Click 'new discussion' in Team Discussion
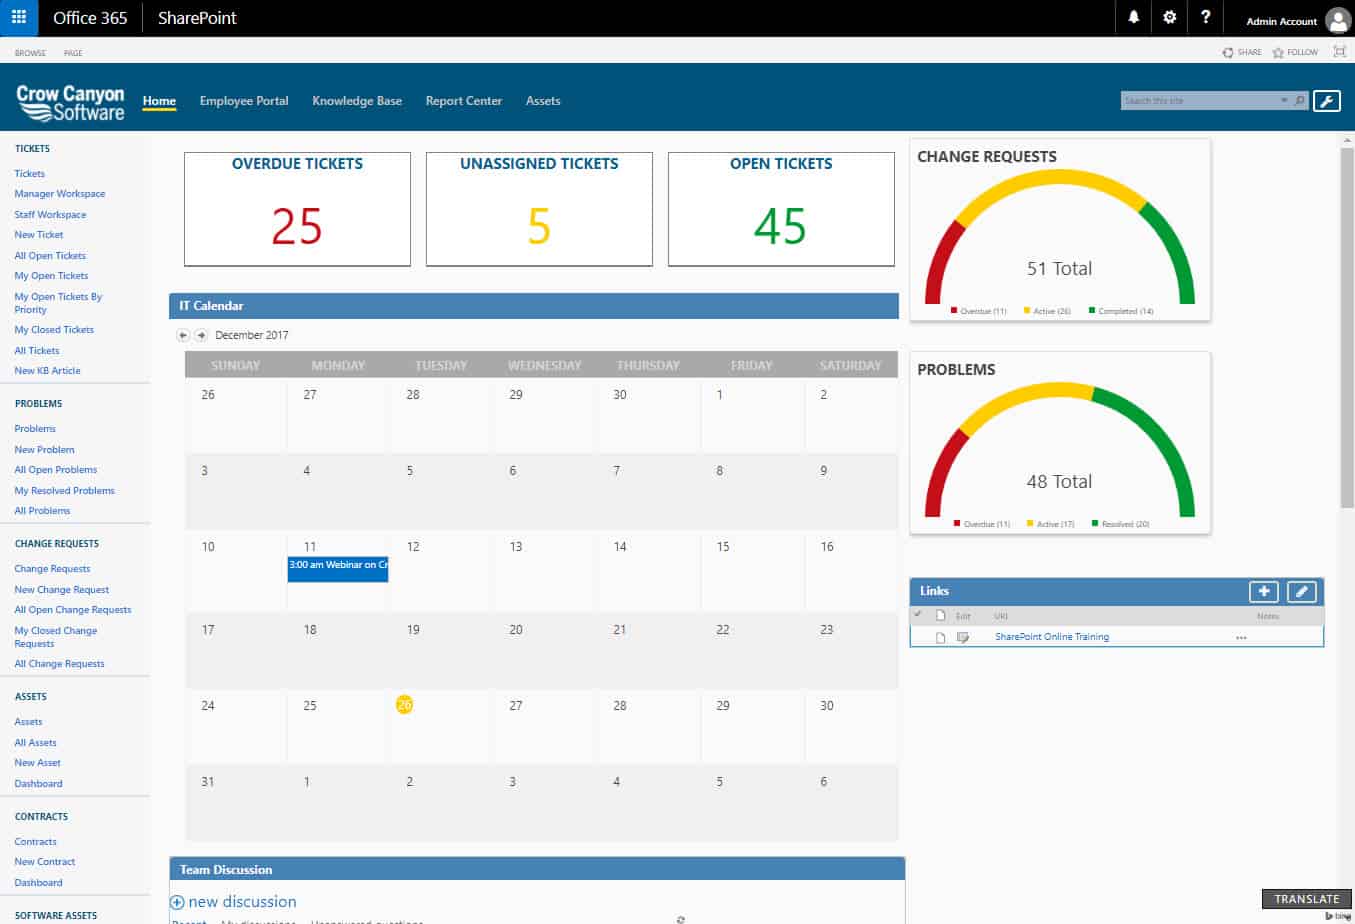Screen dimensions: 1355x924 (x=242, y=902)
